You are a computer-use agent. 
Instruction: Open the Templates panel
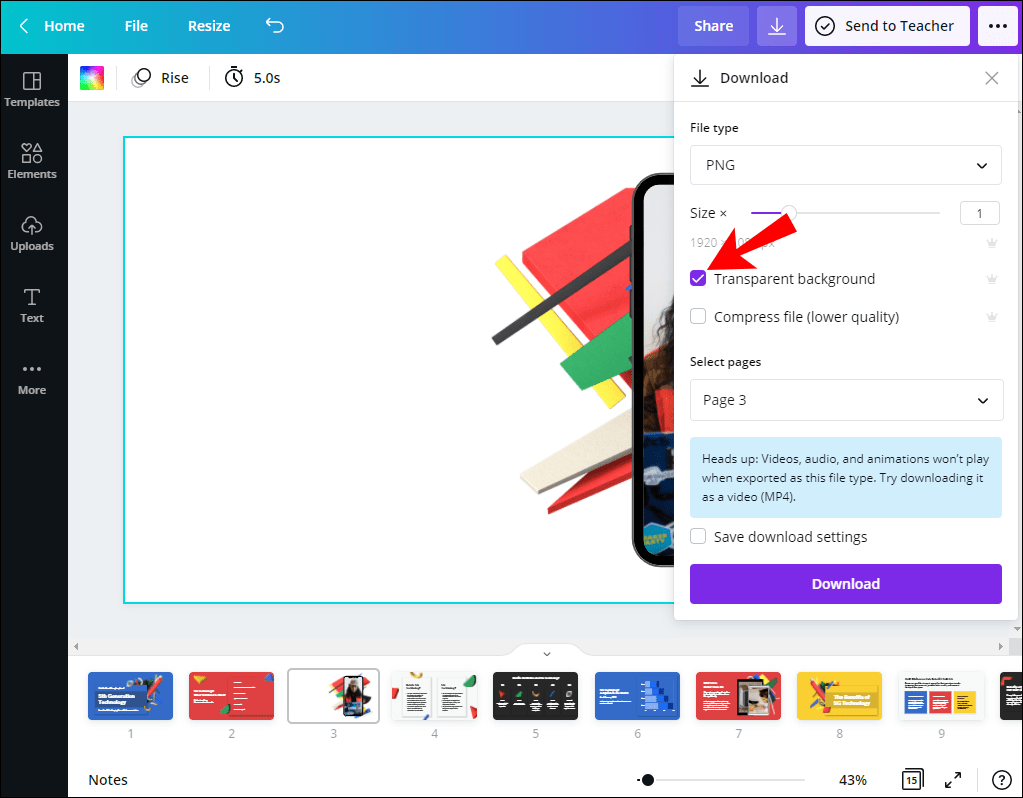tap(32, 90)
